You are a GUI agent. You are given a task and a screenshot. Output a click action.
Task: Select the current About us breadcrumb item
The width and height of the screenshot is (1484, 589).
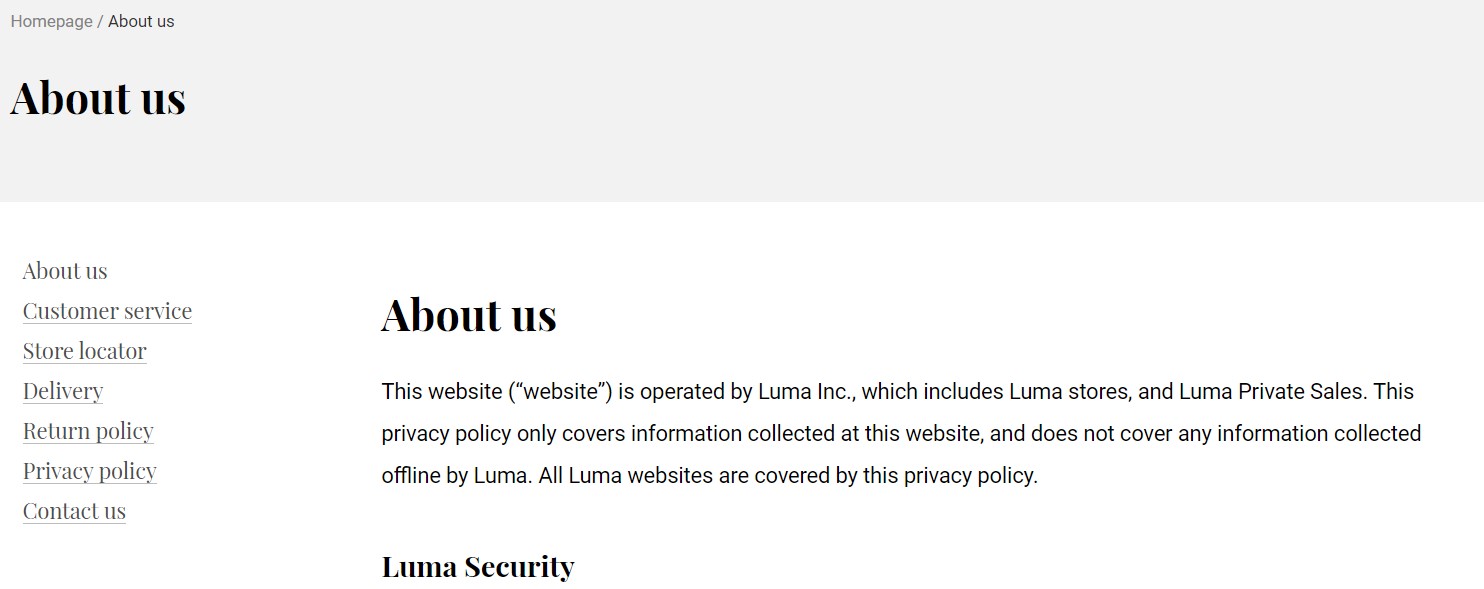141,21
